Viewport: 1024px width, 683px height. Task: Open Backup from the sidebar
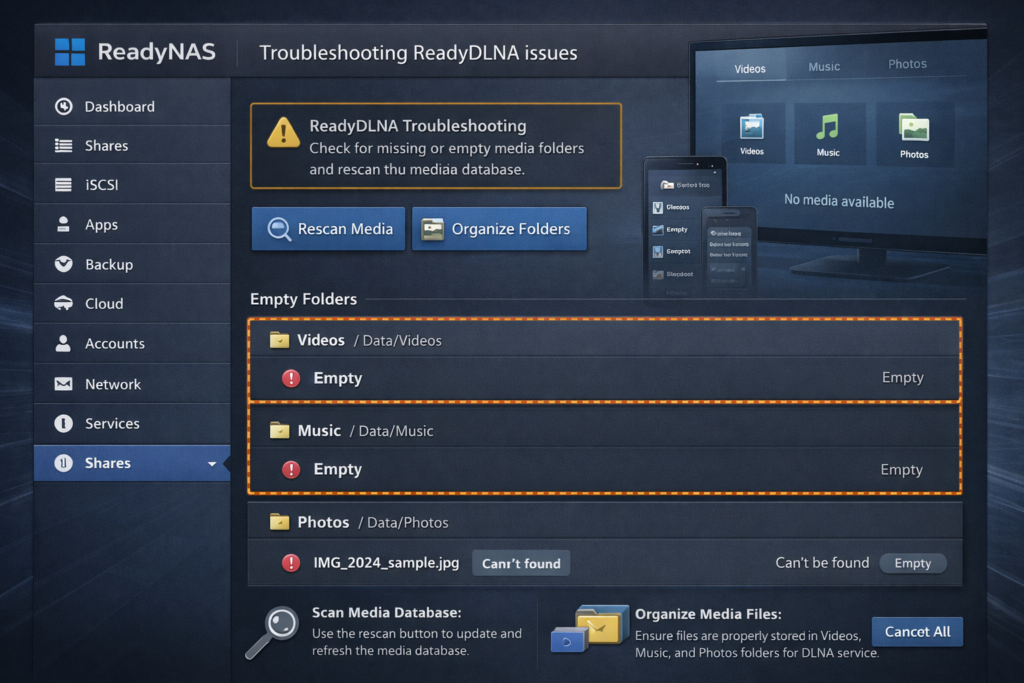click(x=108, y=264)
